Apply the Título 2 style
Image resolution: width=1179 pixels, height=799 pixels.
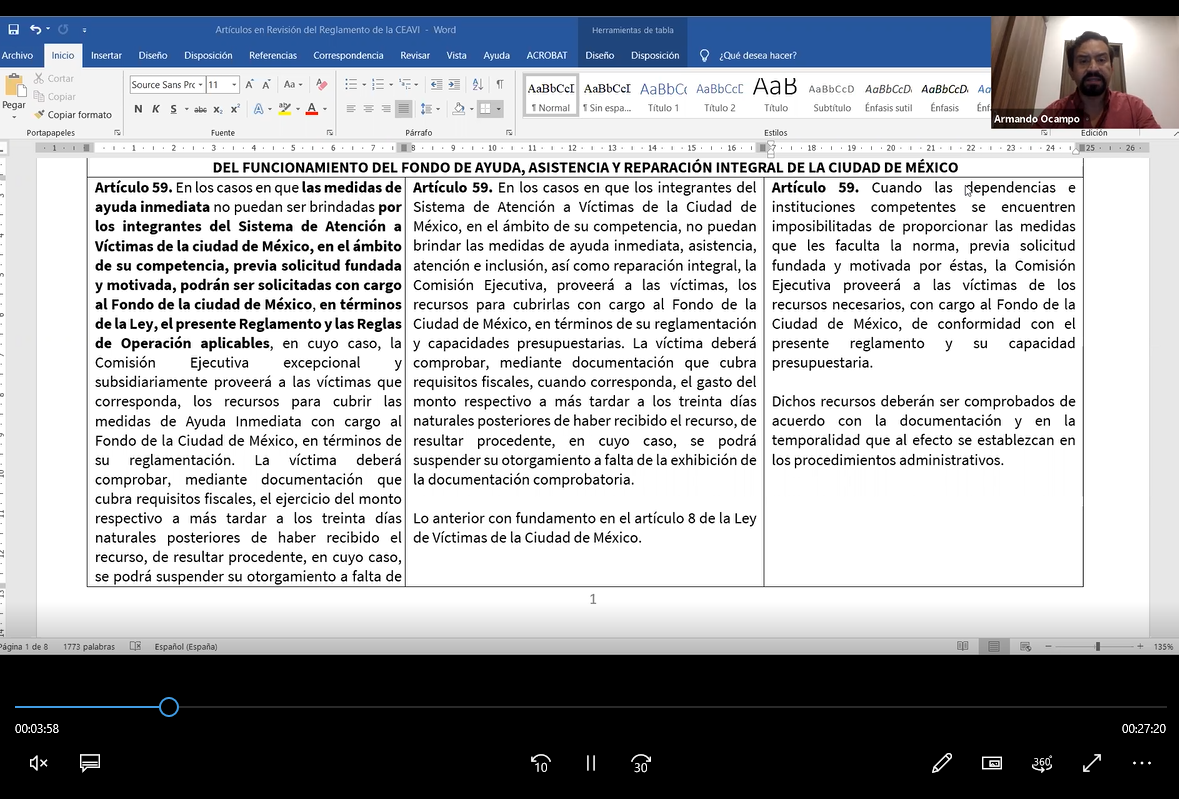click(720, 96)
